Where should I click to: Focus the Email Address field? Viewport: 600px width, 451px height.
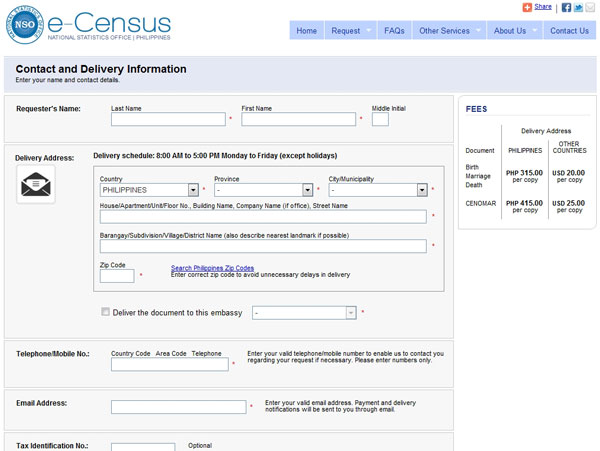point(179,407)
